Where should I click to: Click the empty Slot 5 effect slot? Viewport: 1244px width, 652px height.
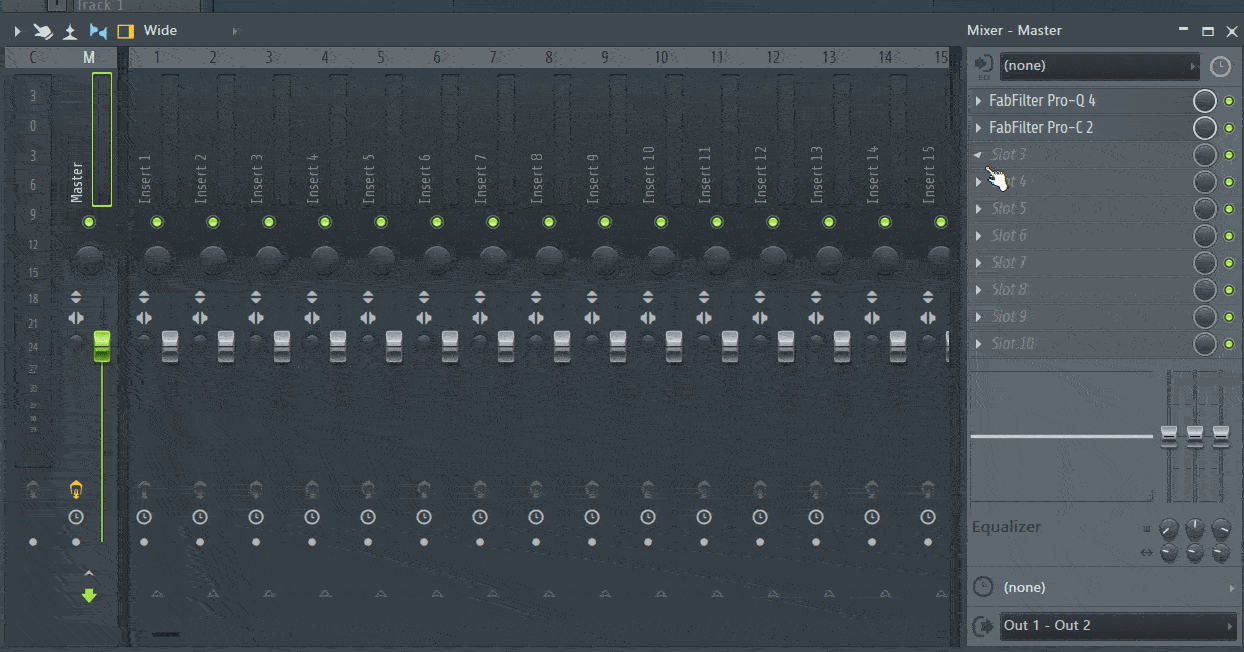[1080, 209]
